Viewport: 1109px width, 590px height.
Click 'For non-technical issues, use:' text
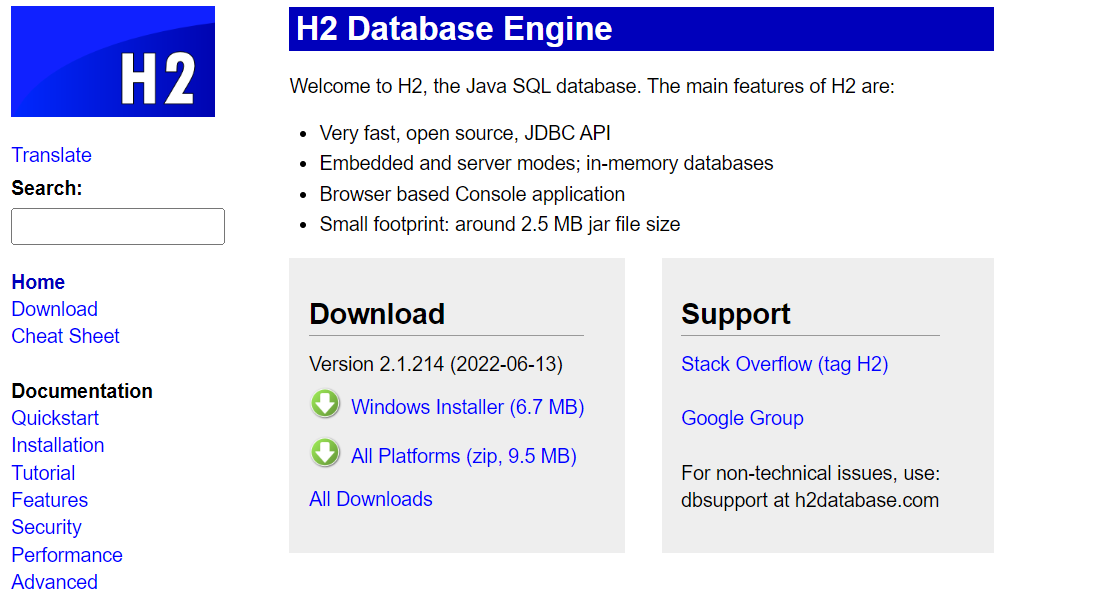pyautogui.click(x=811, y=473)
